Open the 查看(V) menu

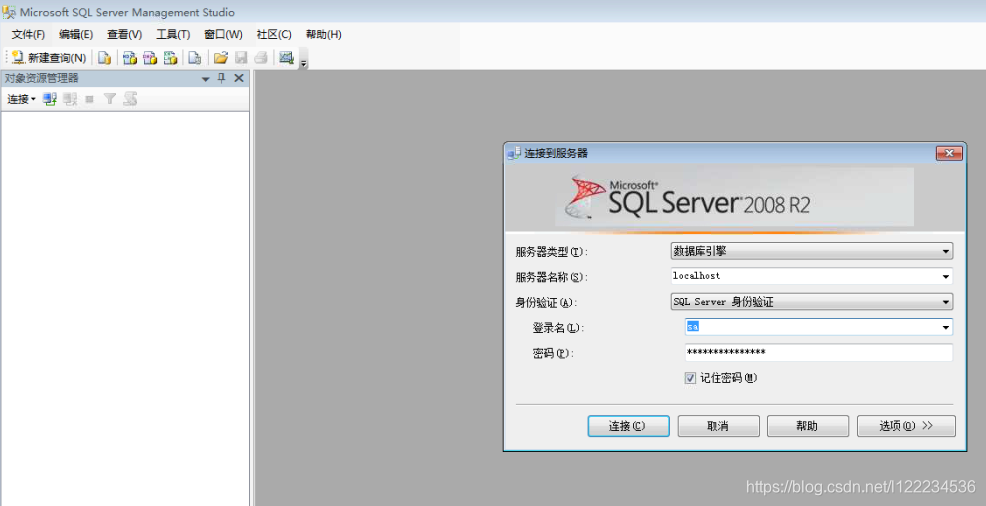tap(125, 35)
